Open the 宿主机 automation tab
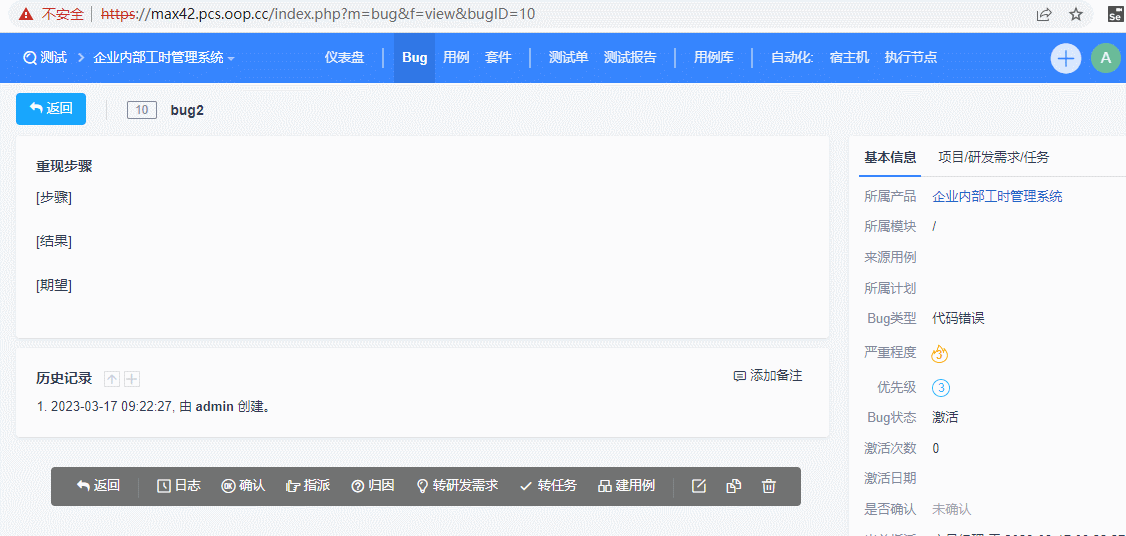This screenshot has width=1126, height=536. pos(849,58)
